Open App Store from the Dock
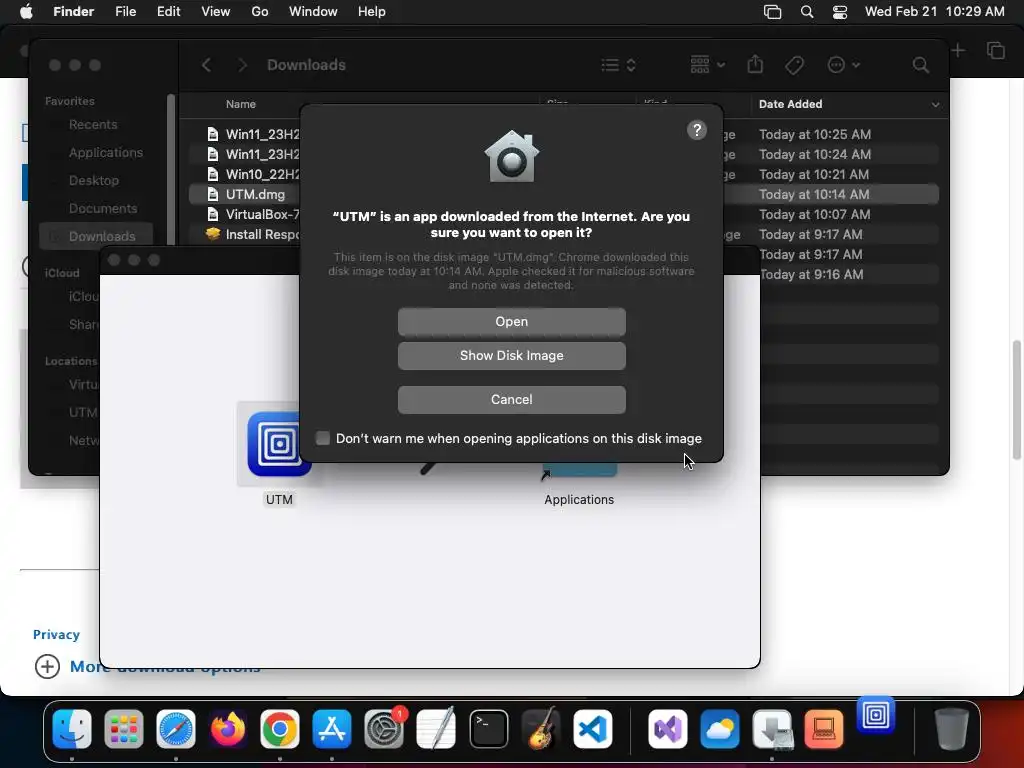1024x768 pixels. [332, 729]
